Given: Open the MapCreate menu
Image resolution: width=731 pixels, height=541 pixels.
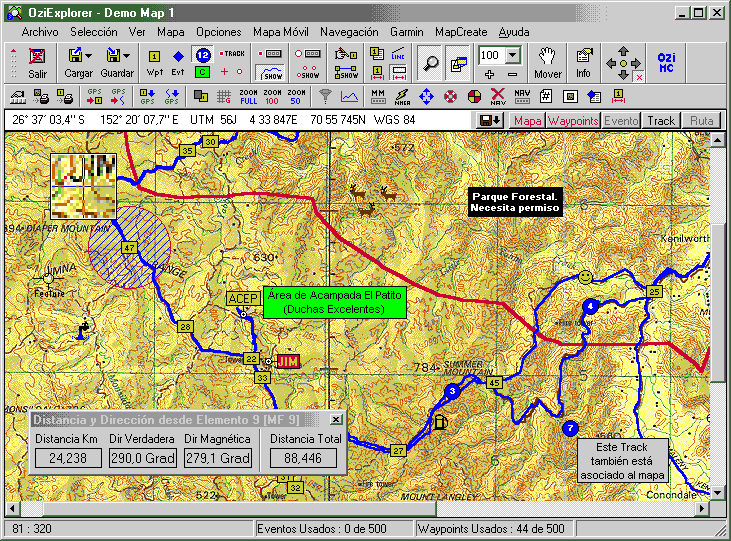Looking at the screenshot, I should 461,32.
